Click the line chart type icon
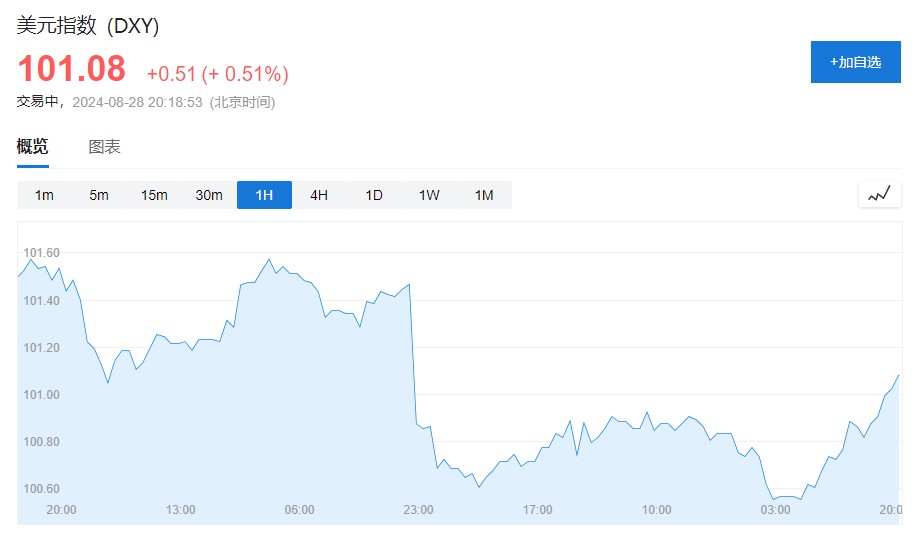 click(879, 195)
